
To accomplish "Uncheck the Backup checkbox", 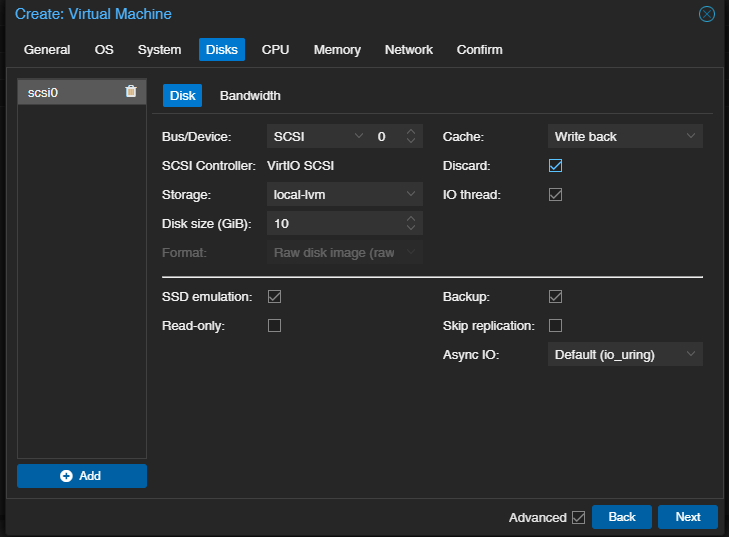I will click(555, 297).
